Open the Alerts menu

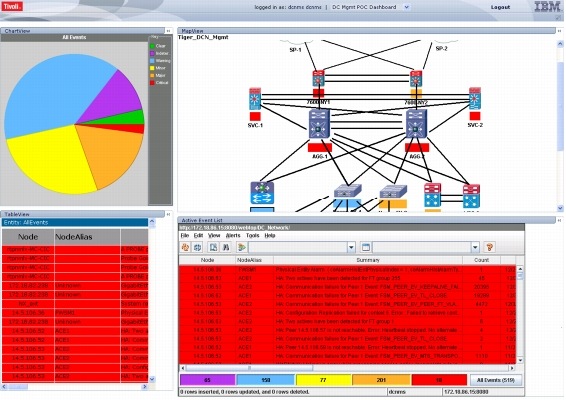(x=233, y=235)
